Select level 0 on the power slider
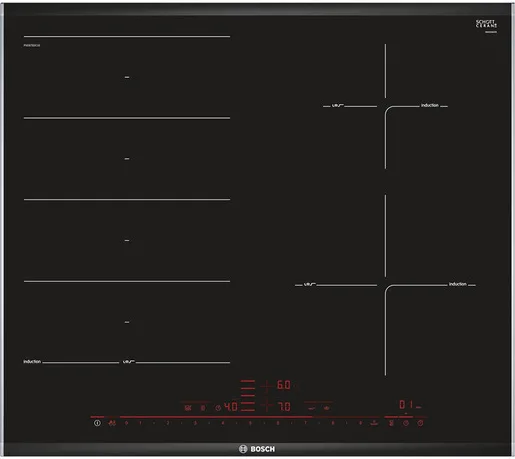515x459 pixels. click(x=126, y=423)
